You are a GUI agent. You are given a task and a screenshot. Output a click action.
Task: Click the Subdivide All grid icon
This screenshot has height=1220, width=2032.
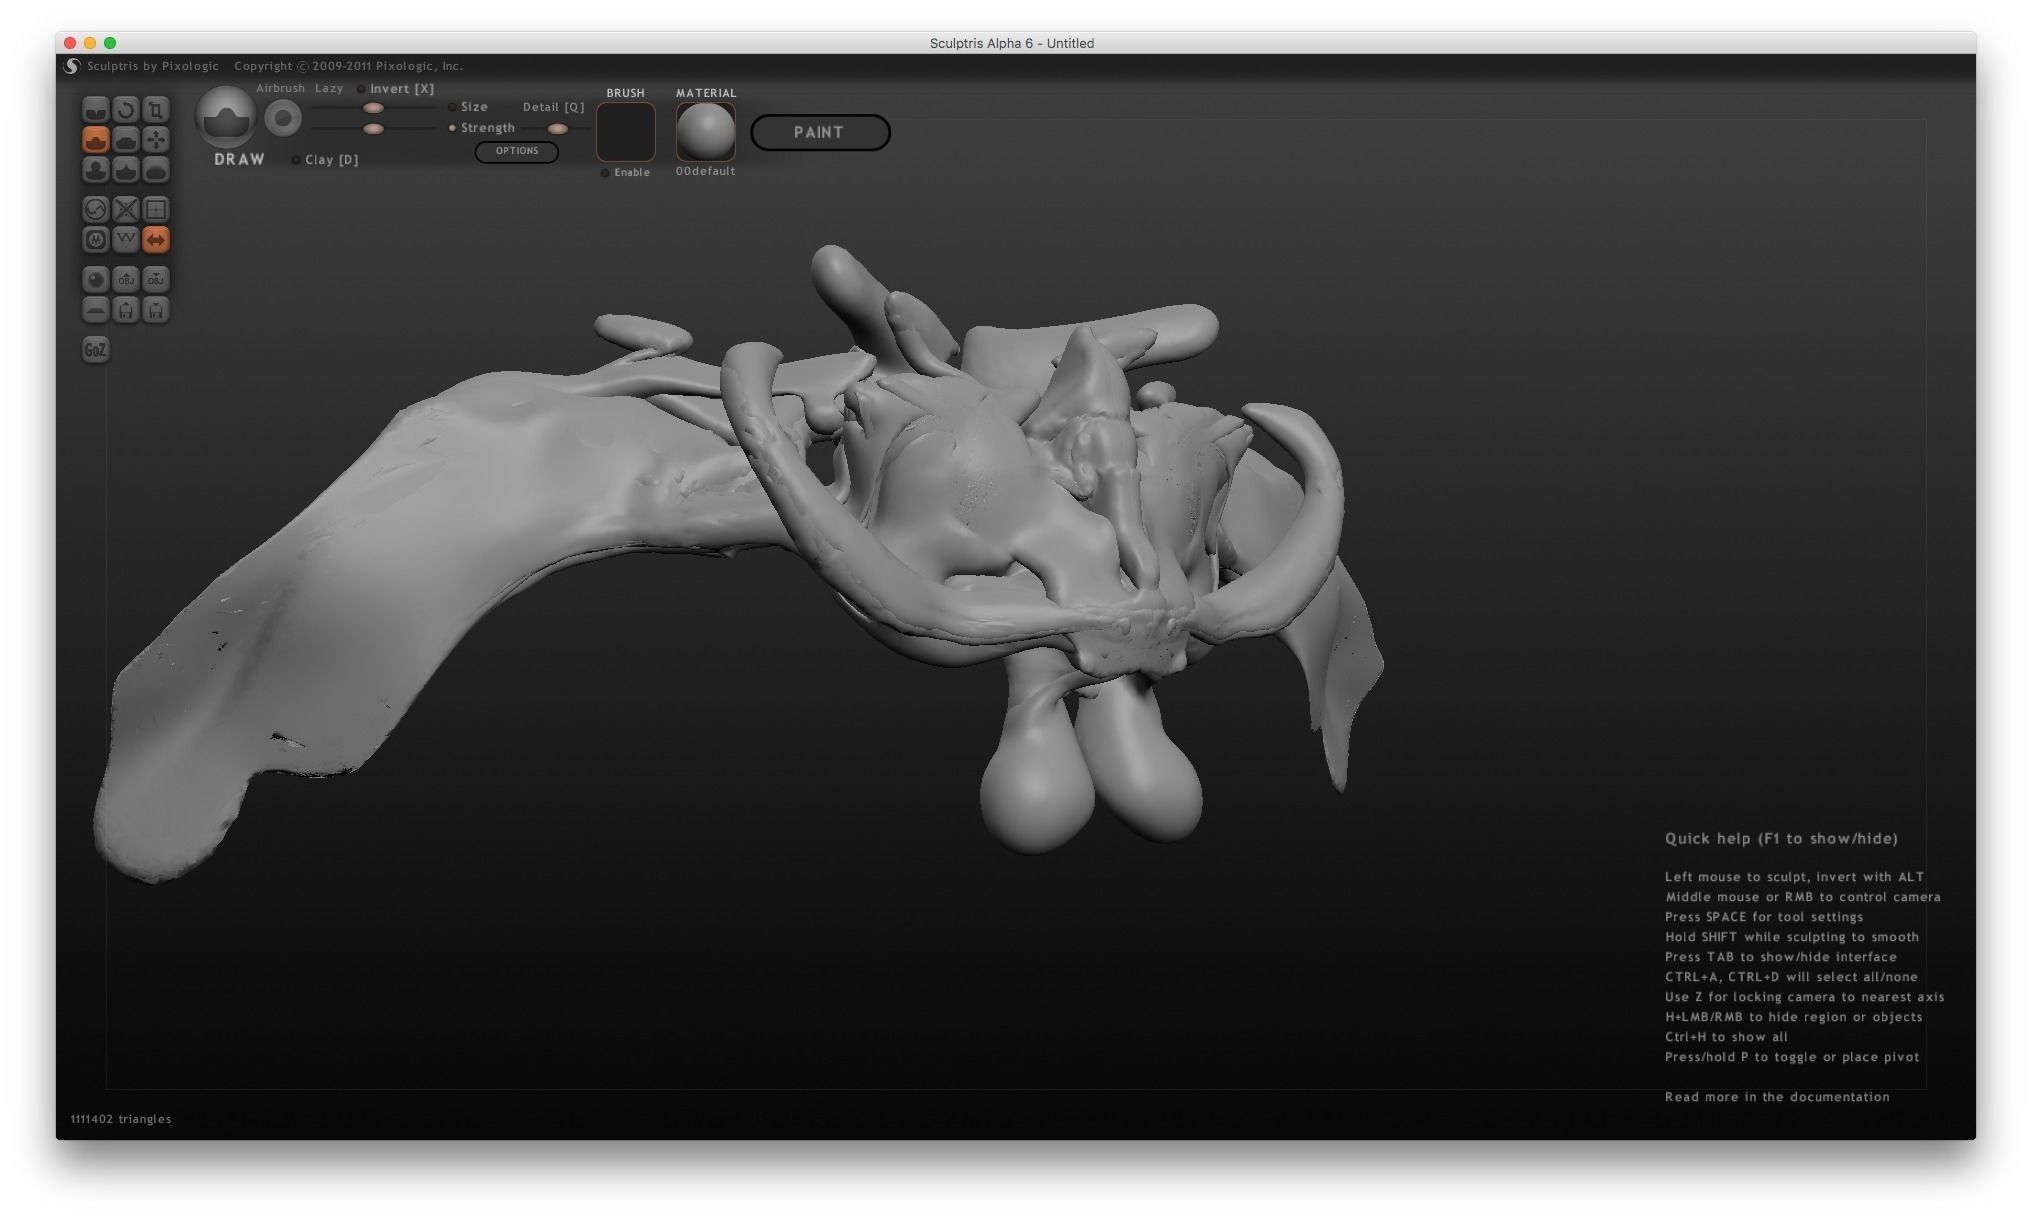point(156,209)
